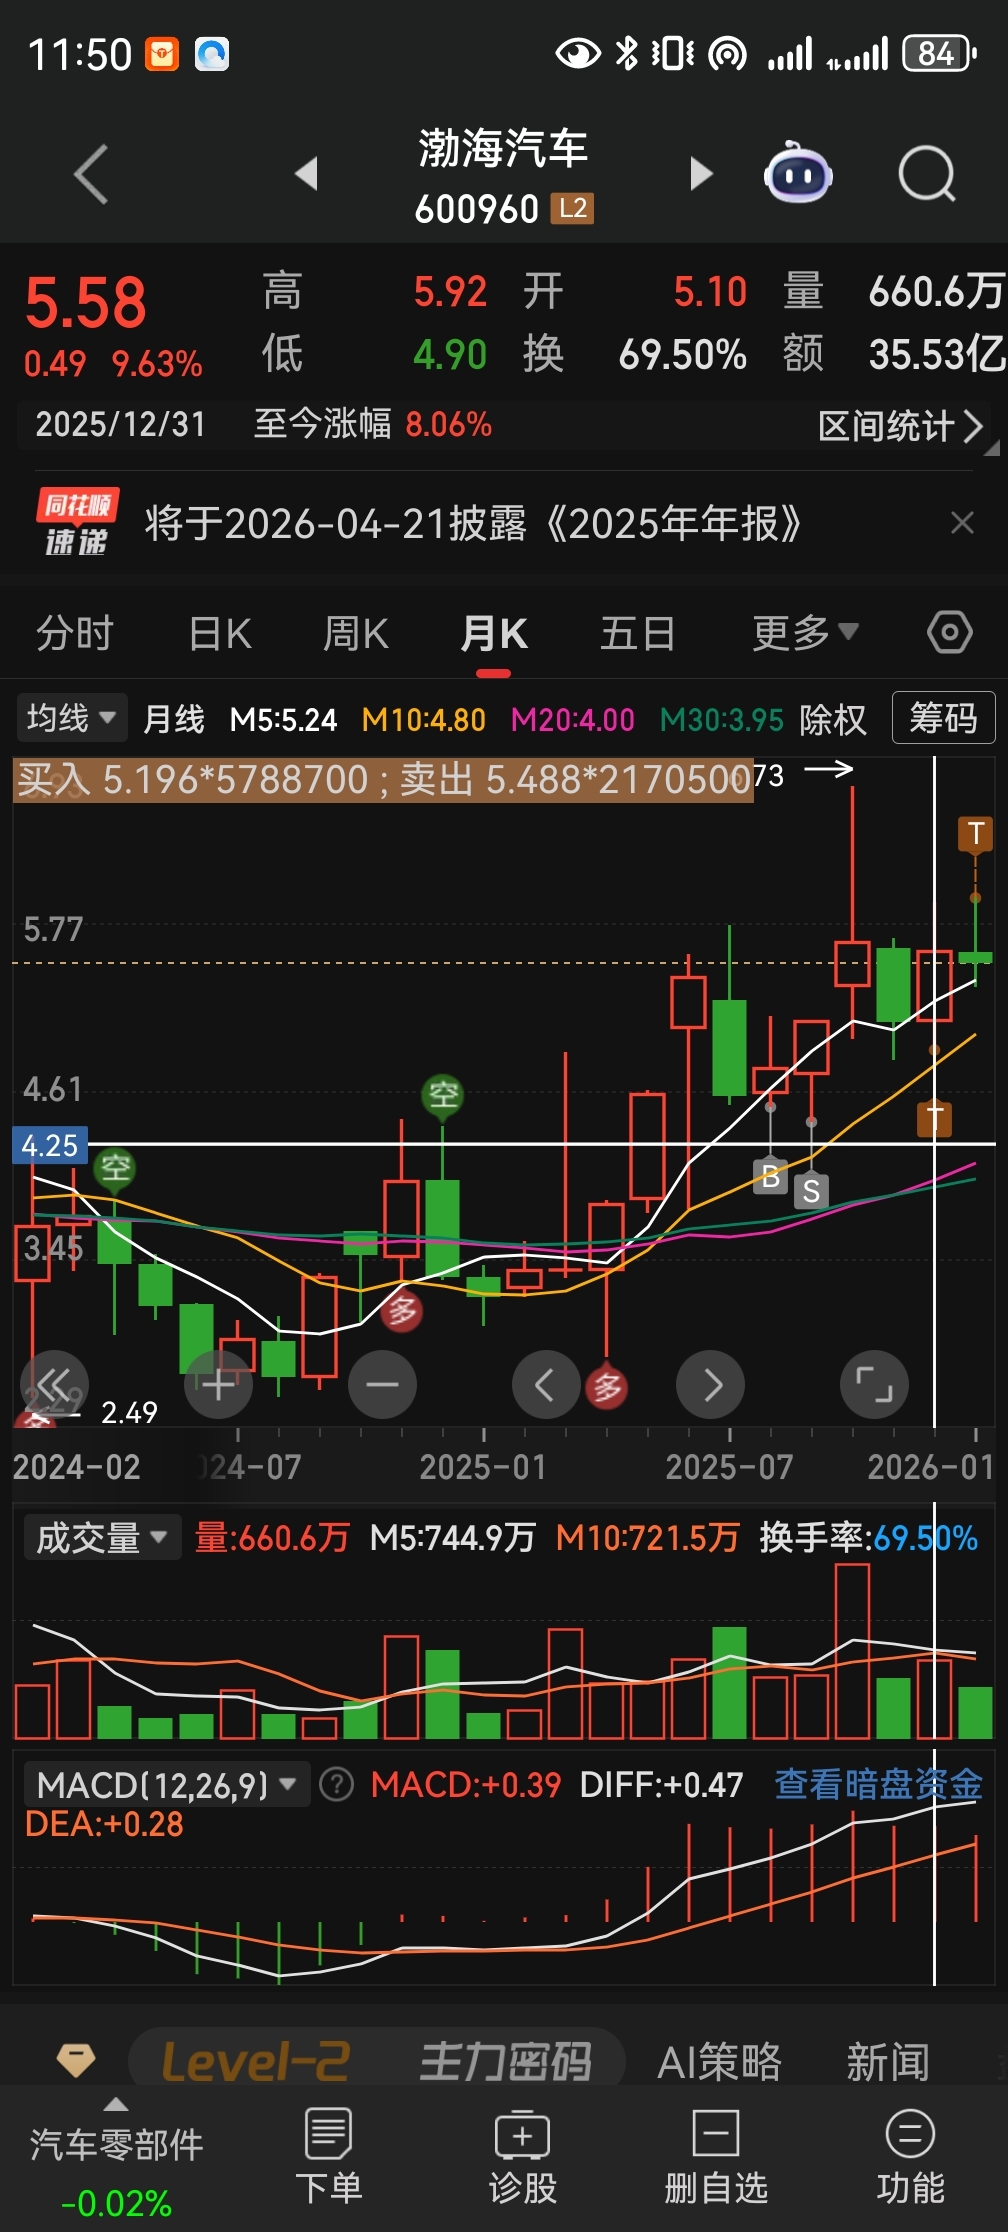Screen dimensions: 1008x2232
Task: Tap the 4.25 crosshair price label
Action: coord(50,1145)
